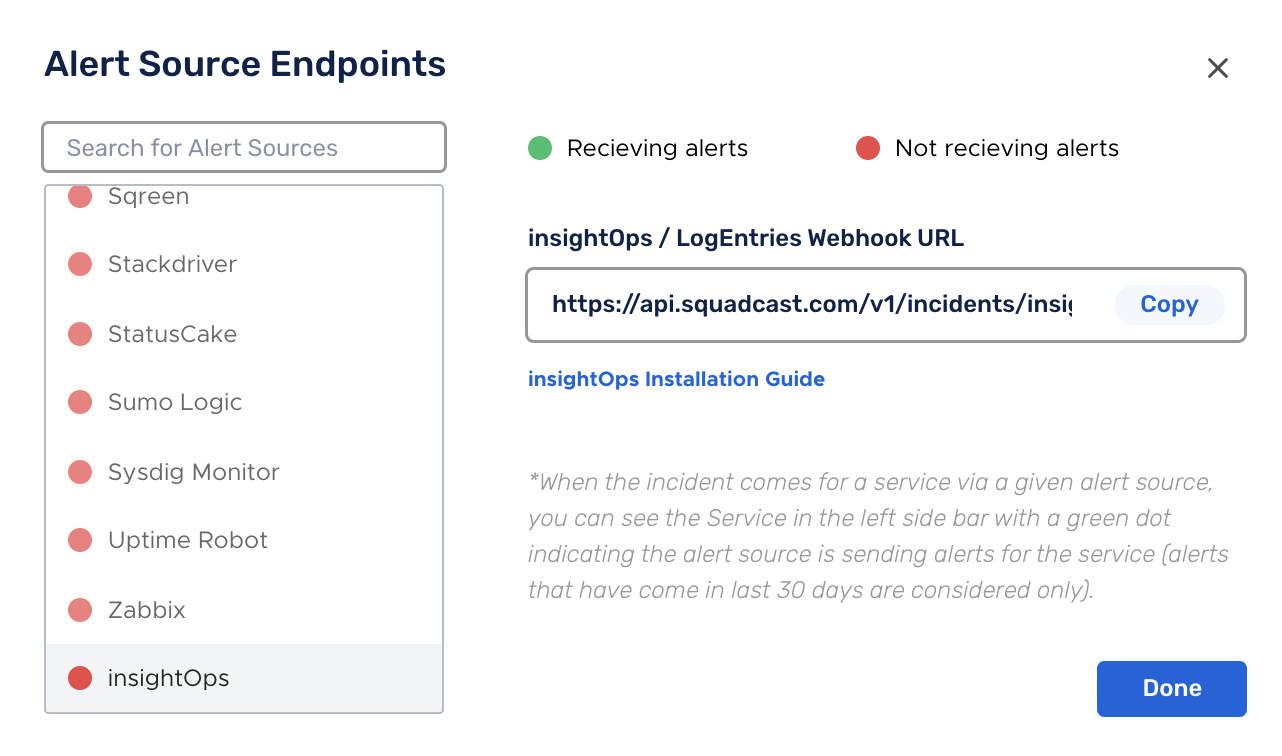Click the red dot next to Sysdig Monitor

tap(80, 472)
